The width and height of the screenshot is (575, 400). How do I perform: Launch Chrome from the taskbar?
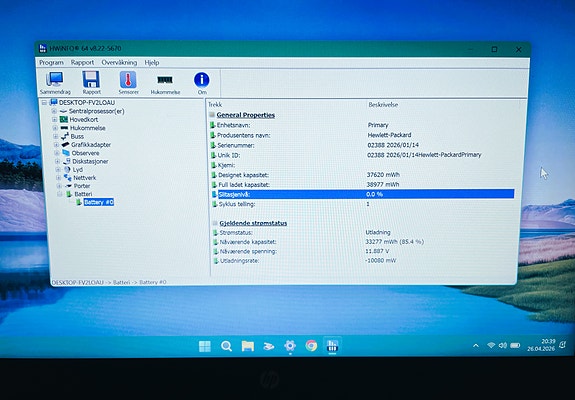311,345
